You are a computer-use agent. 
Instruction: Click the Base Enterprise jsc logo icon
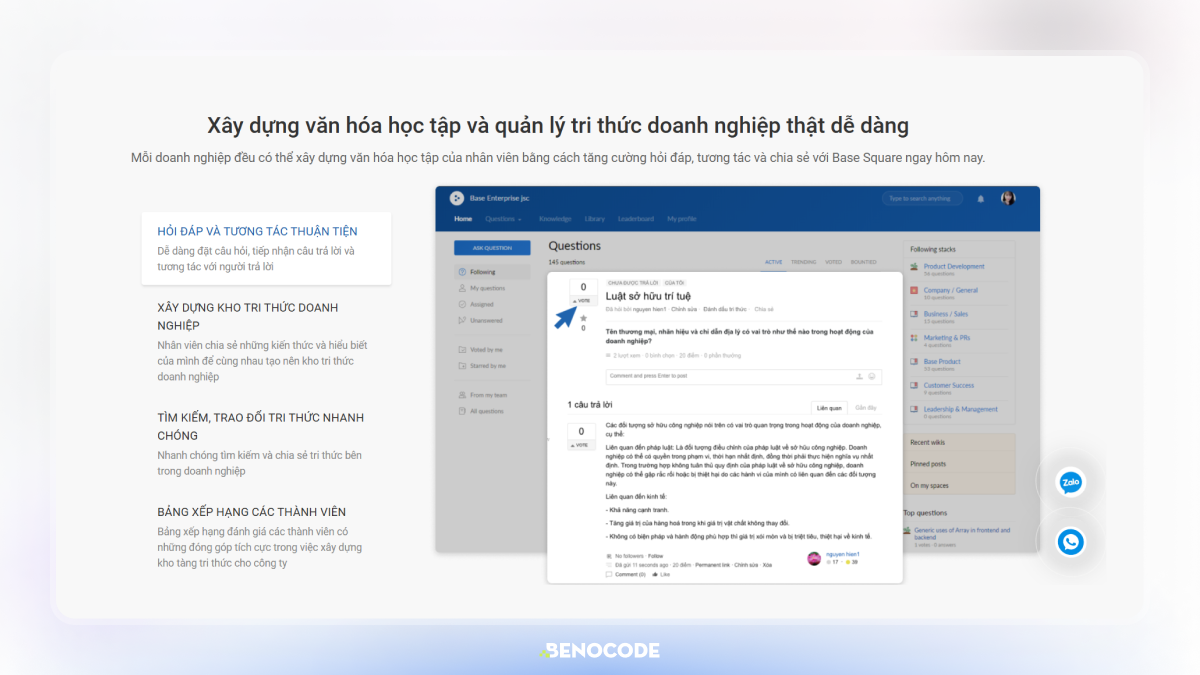pos(457,198)
